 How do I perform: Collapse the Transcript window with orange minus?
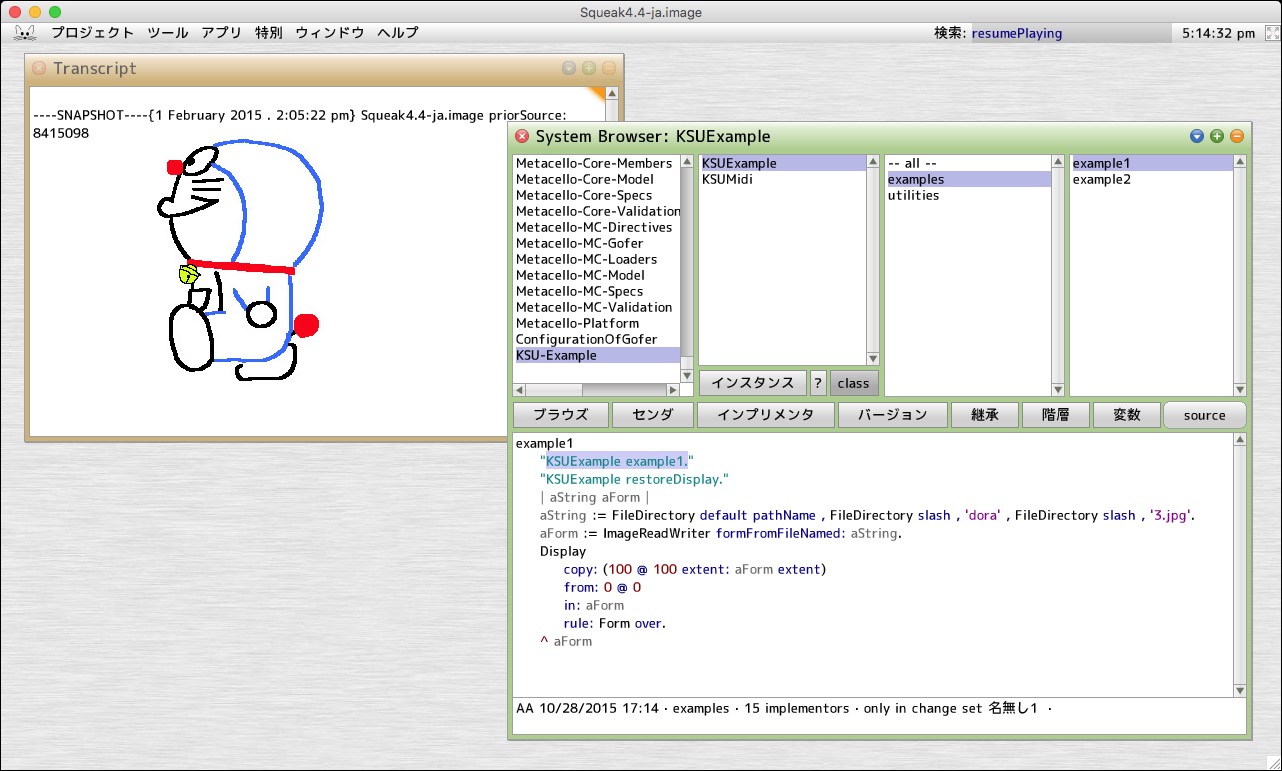(x=608, y=69)
